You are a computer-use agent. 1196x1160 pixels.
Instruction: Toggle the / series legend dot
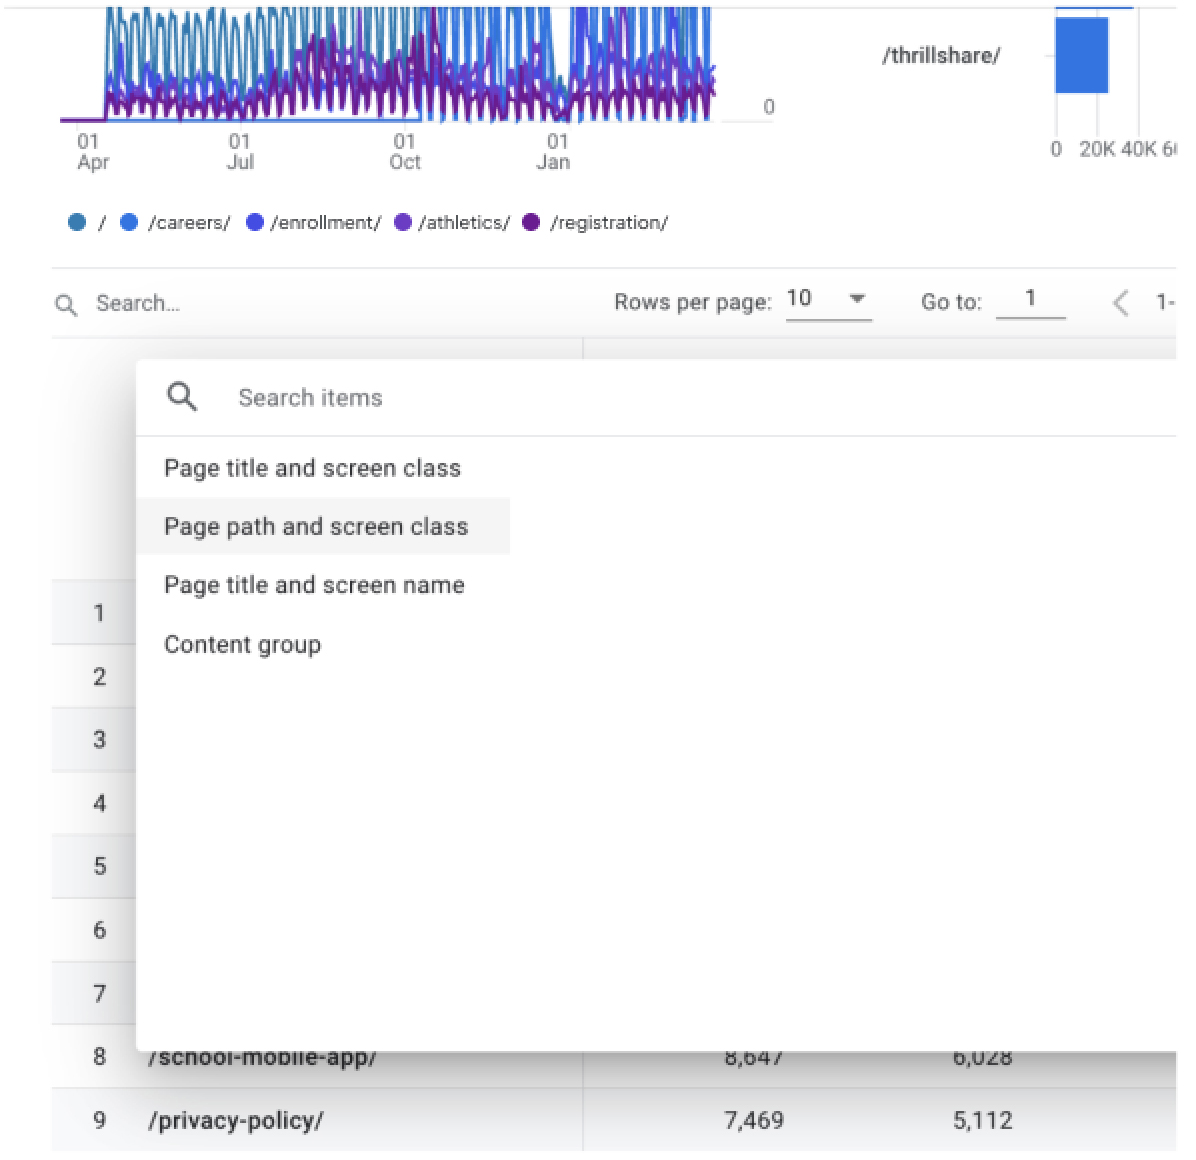(77, 222)
